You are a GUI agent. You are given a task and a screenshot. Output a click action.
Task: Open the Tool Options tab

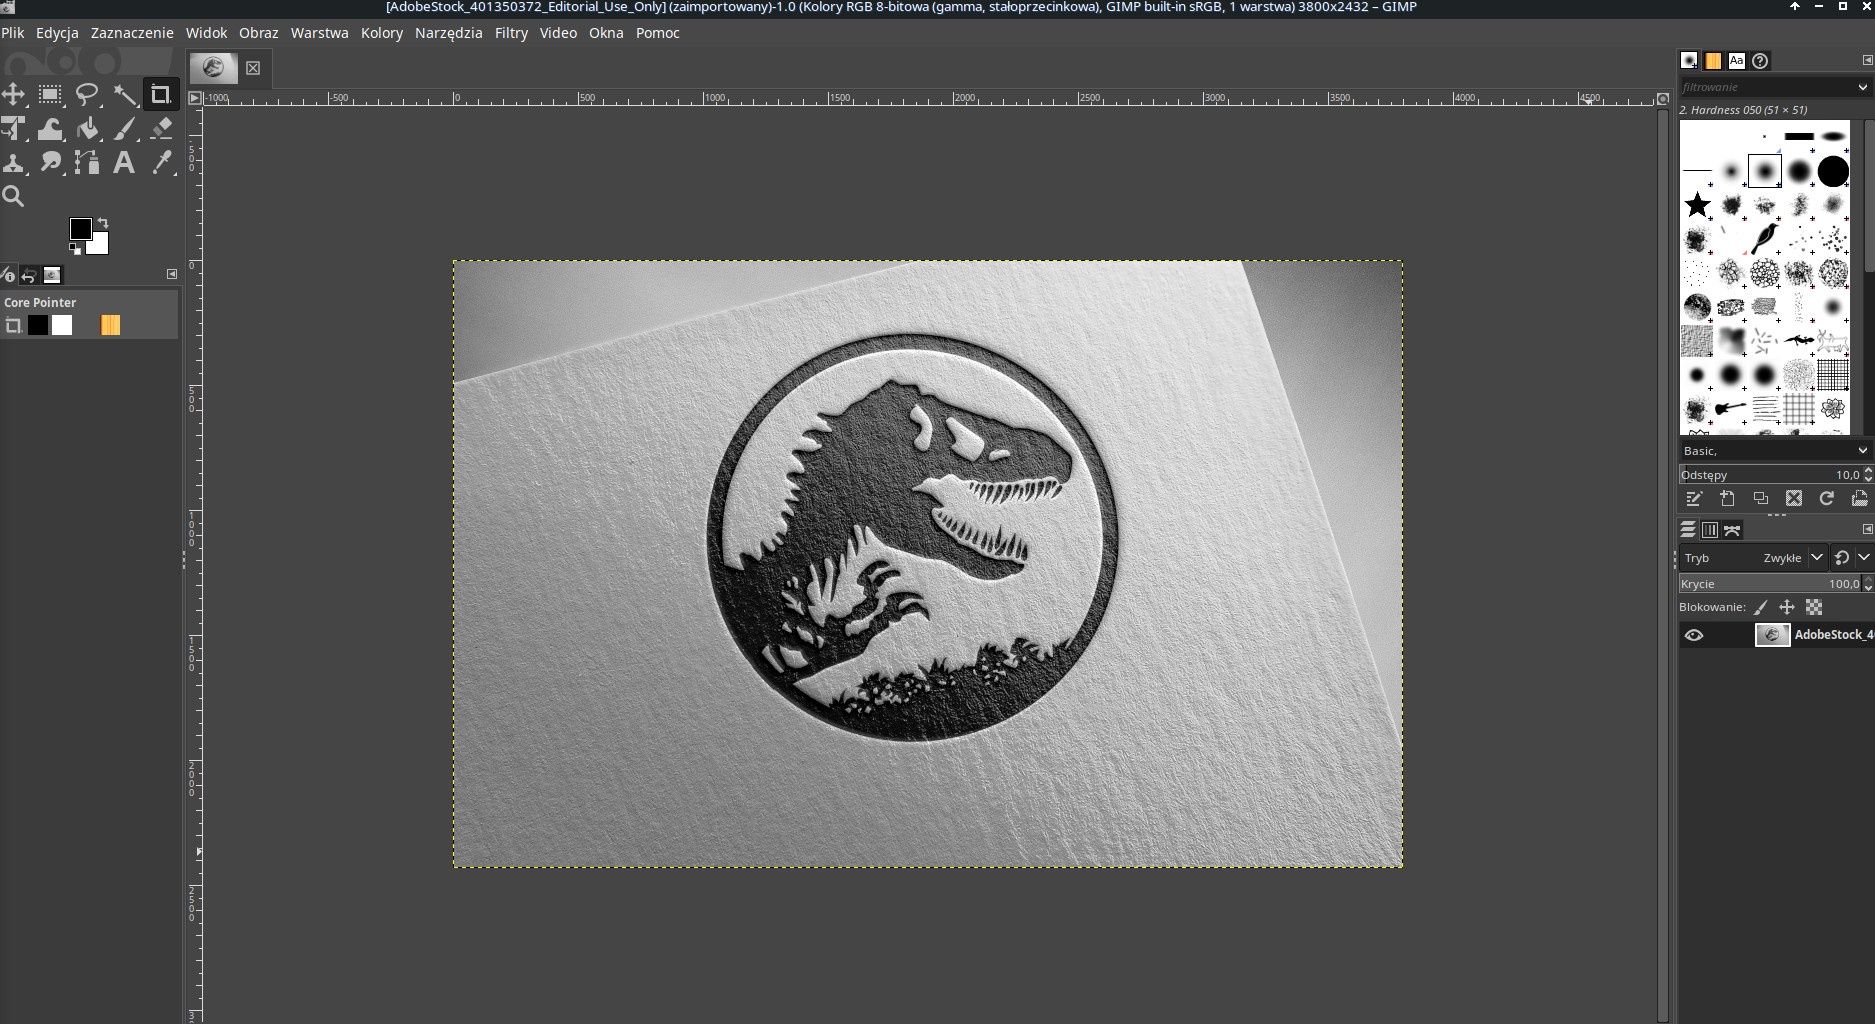click(x=8, y=275)
